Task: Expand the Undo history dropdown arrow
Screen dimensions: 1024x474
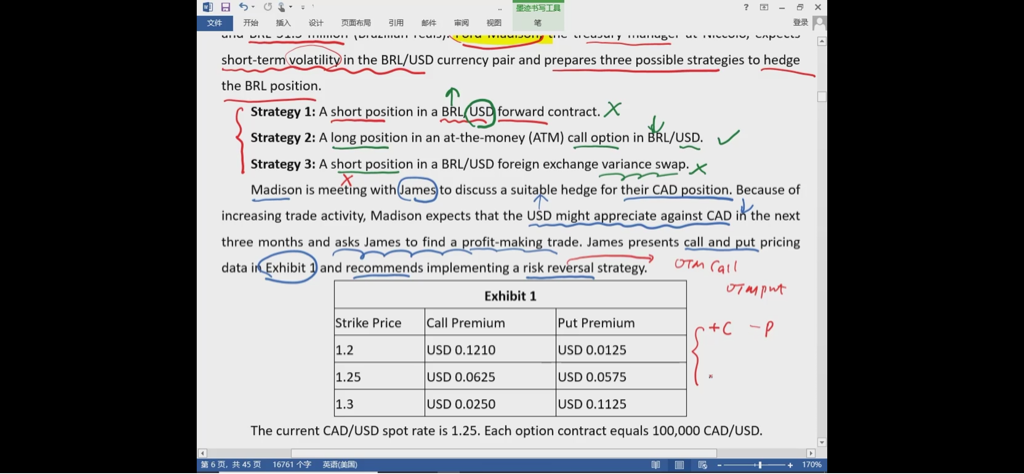Action: coord(253,7)
